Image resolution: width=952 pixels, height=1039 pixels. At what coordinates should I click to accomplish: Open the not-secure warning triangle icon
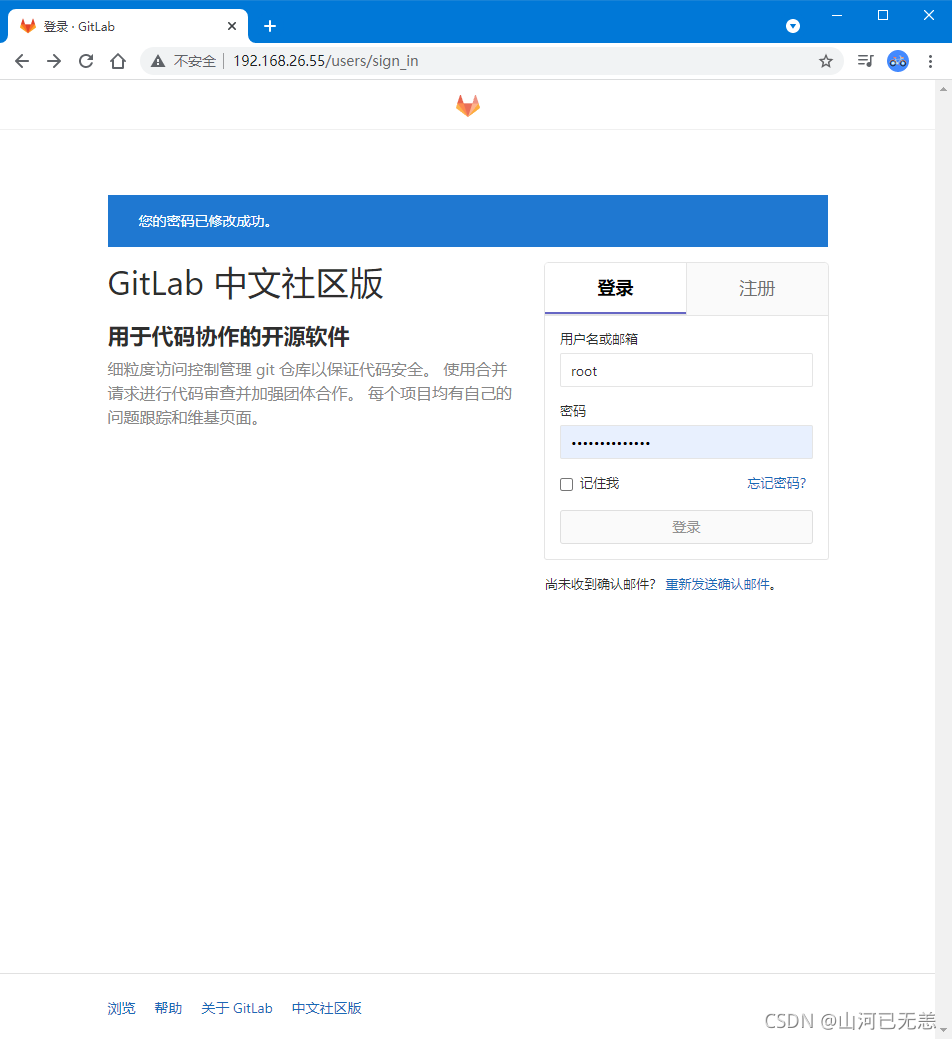coord(158,62)
